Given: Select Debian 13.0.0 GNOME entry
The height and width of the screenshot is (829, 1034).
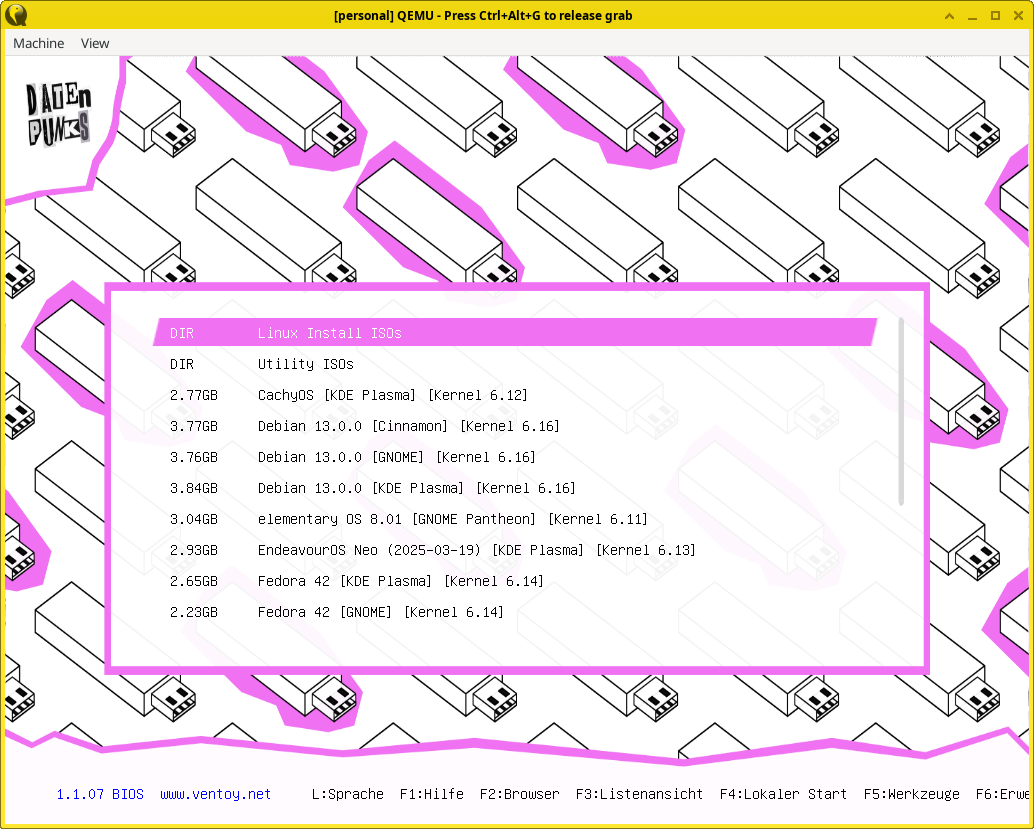Looking at the screenshot, I should point(396,457).
